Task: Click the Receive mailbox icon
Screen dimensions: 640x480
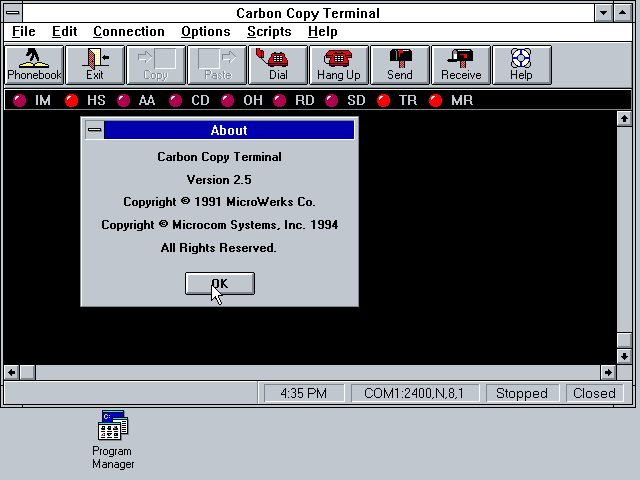Action: tap(461, 65)
